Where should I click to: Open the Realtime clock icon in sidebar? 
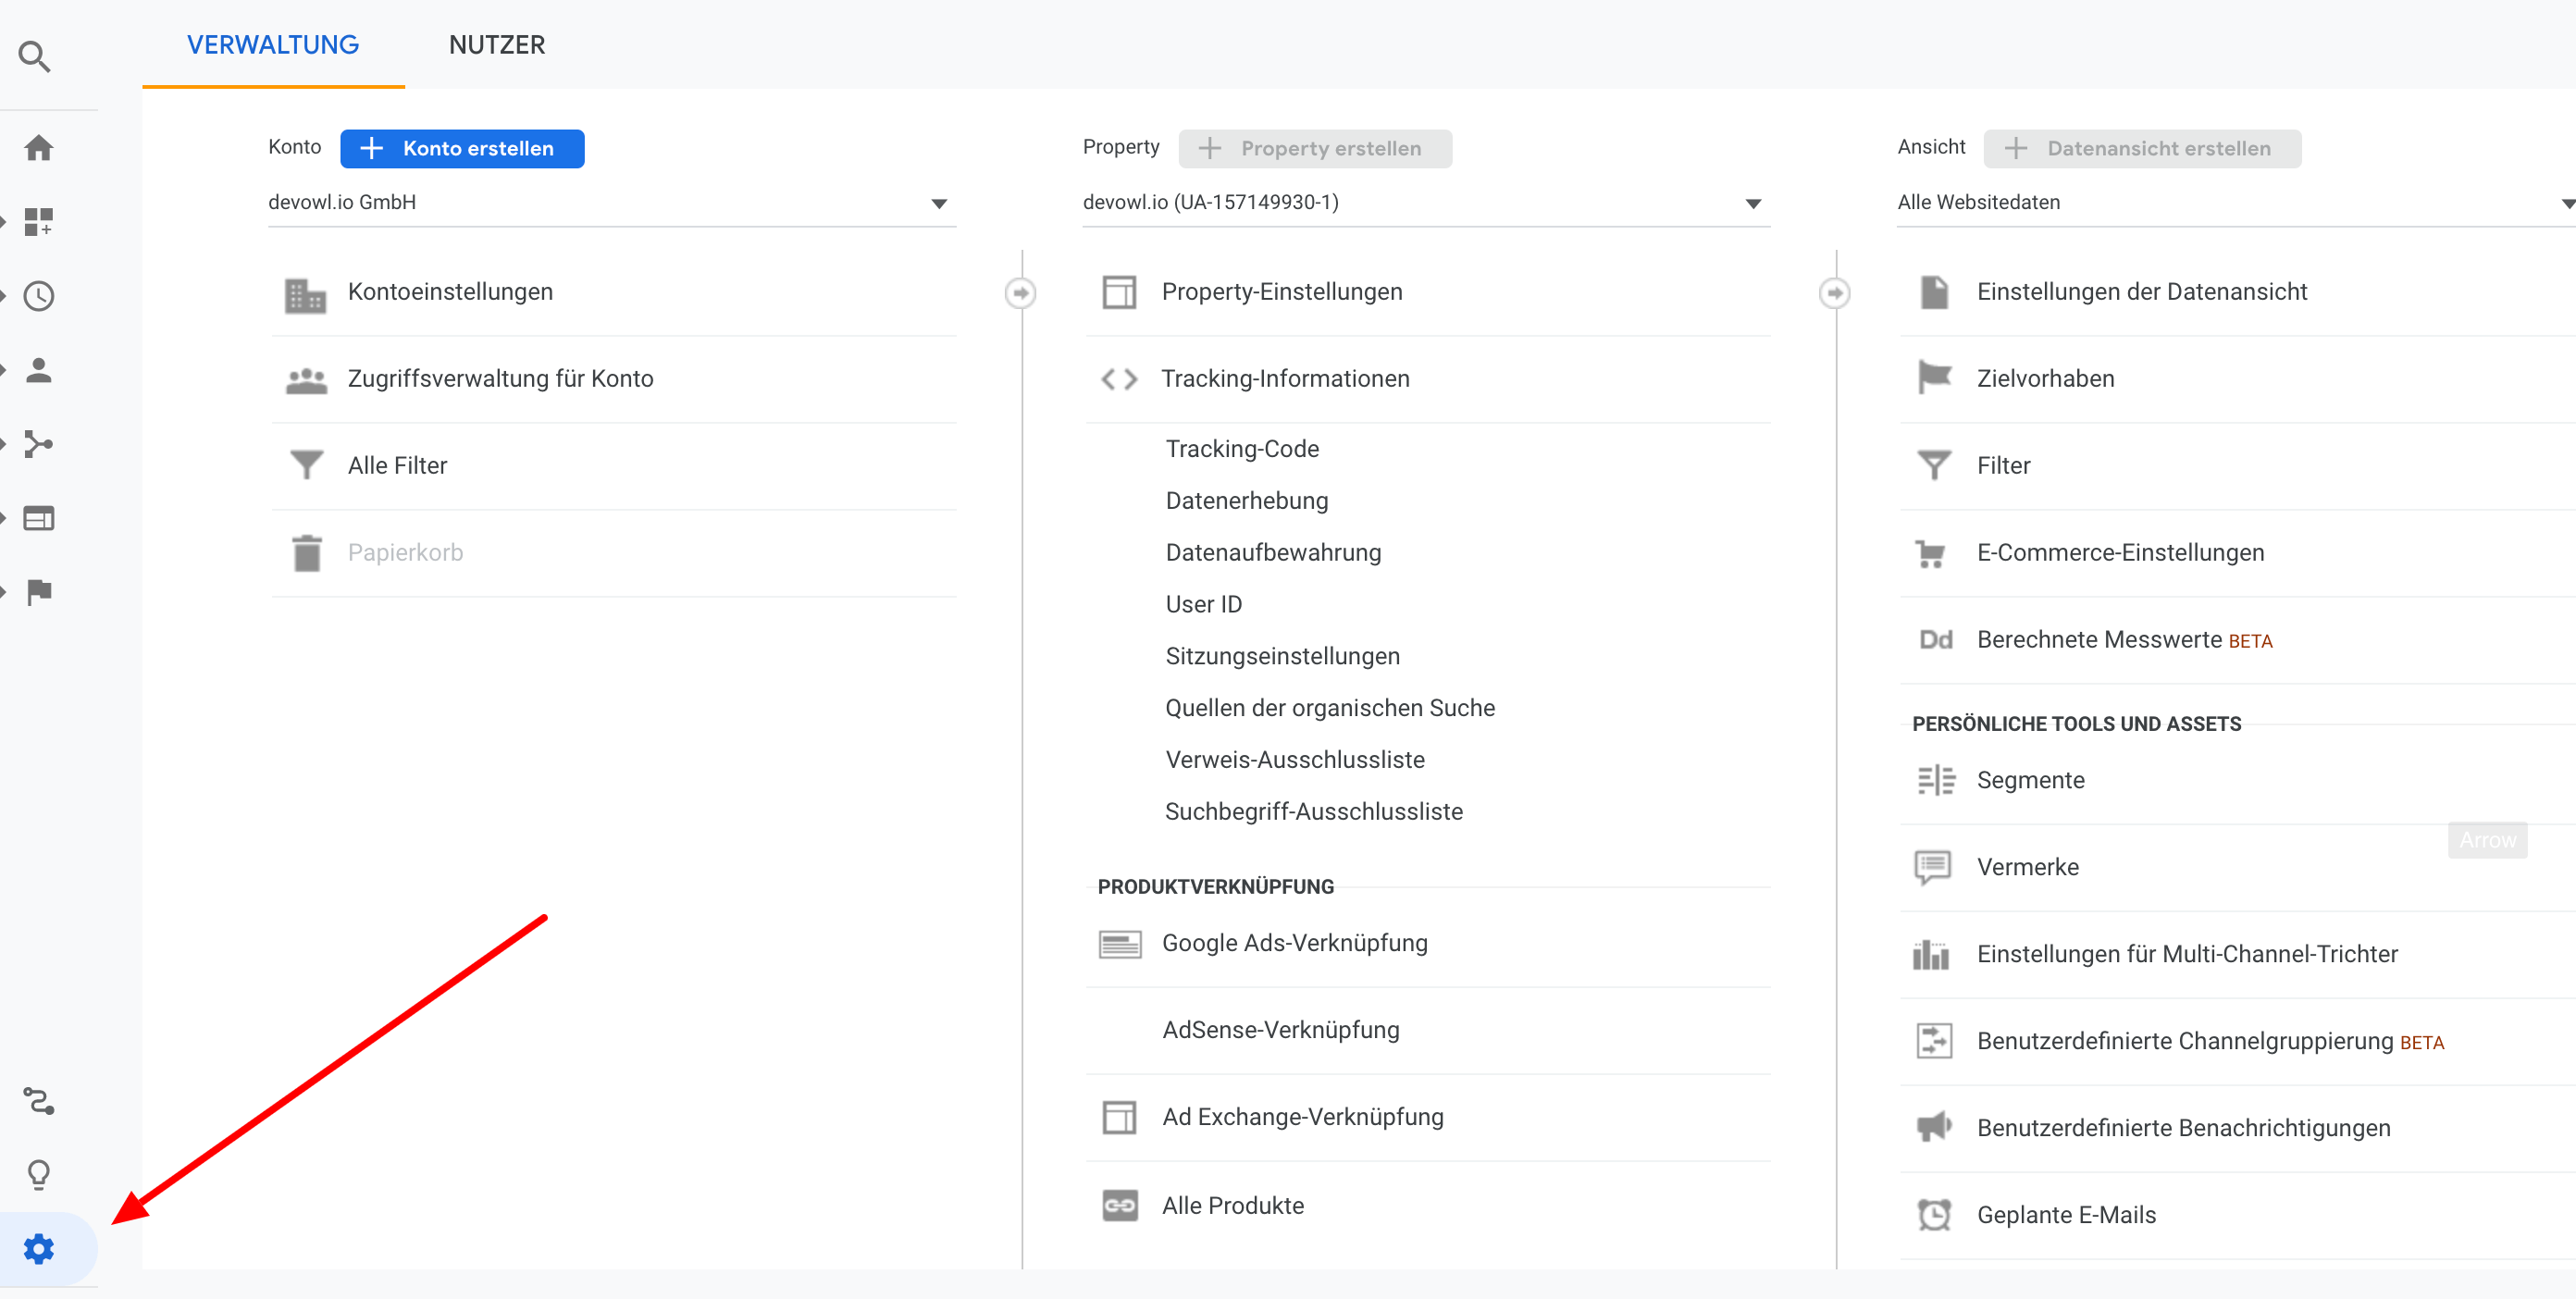tap(39, 295)
